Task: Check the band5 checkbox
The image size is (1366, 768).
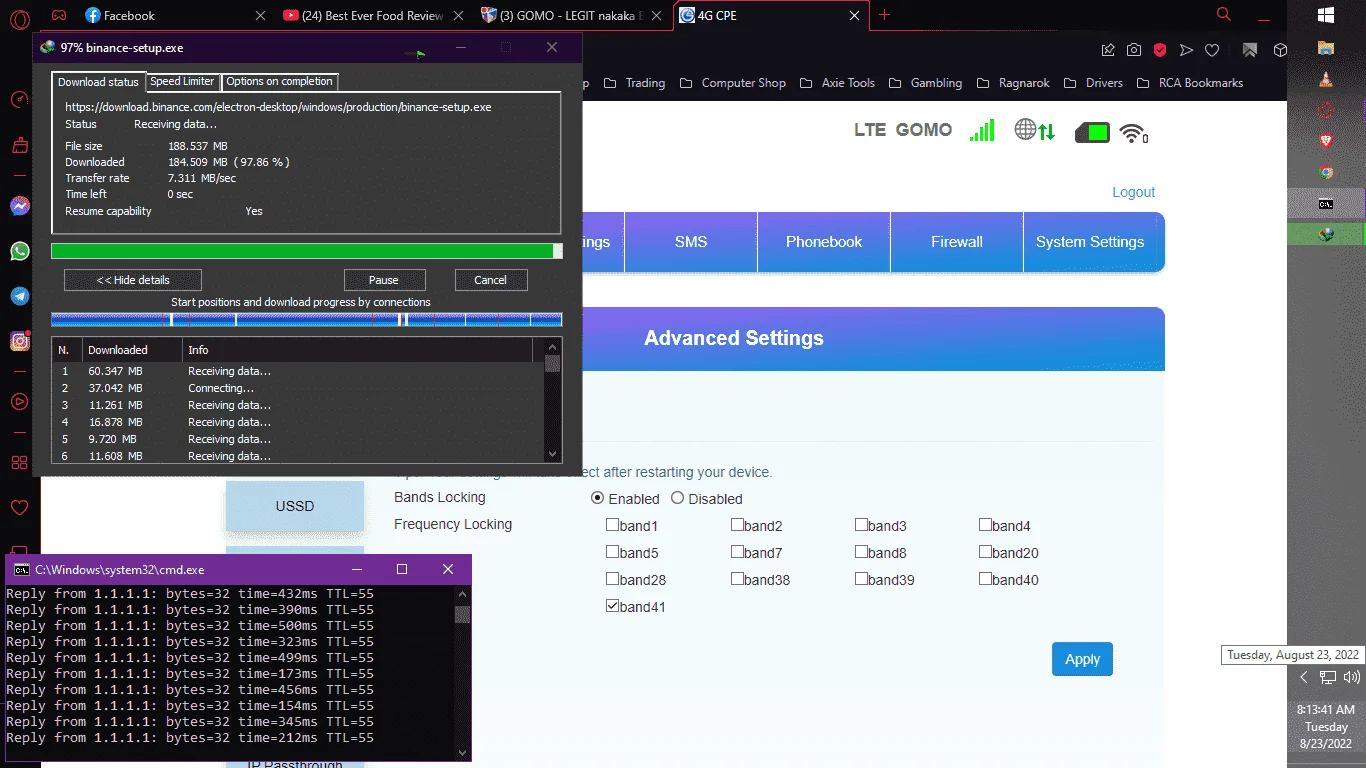Action: point(612,551)
